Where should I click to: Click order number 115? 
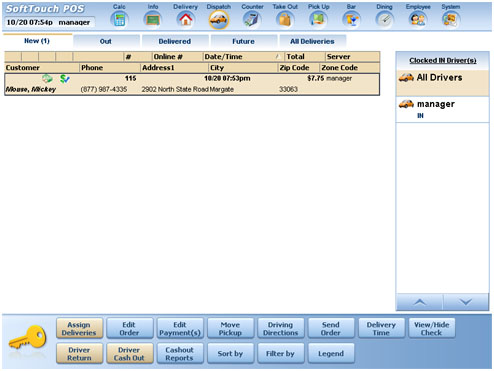(x=131, y=78)
